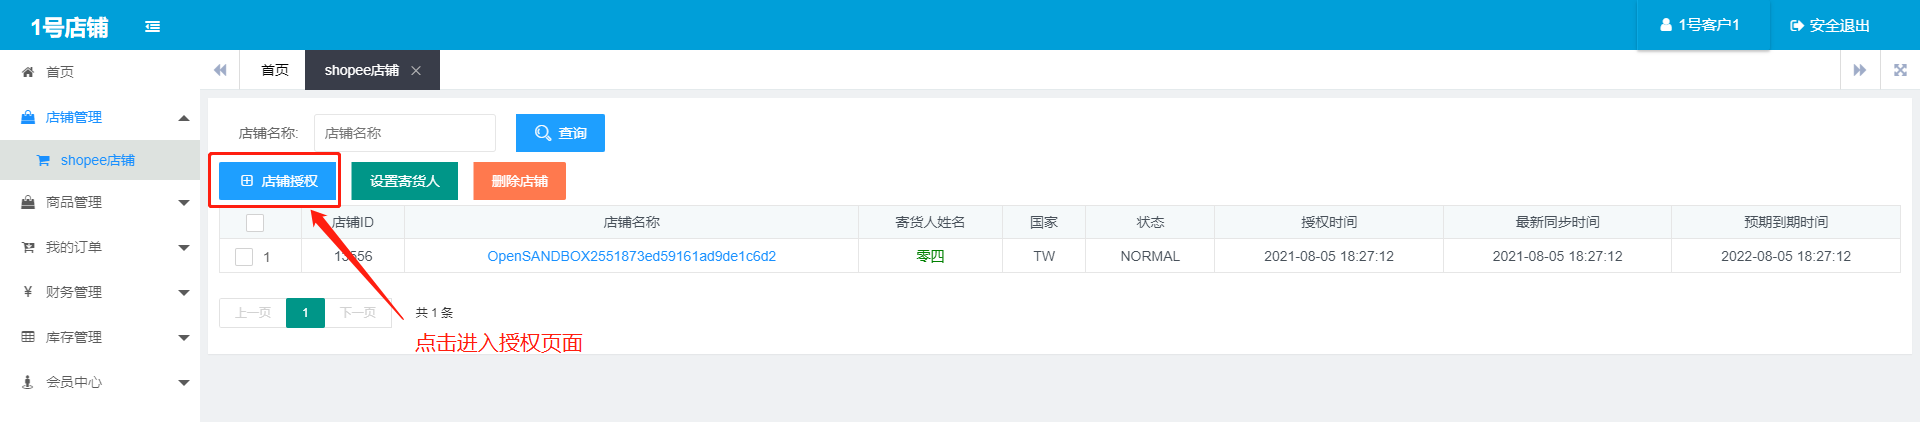Click the tab scroll-right double arrow icon
Screen dimensions: 1920x422
(1859, 70)
